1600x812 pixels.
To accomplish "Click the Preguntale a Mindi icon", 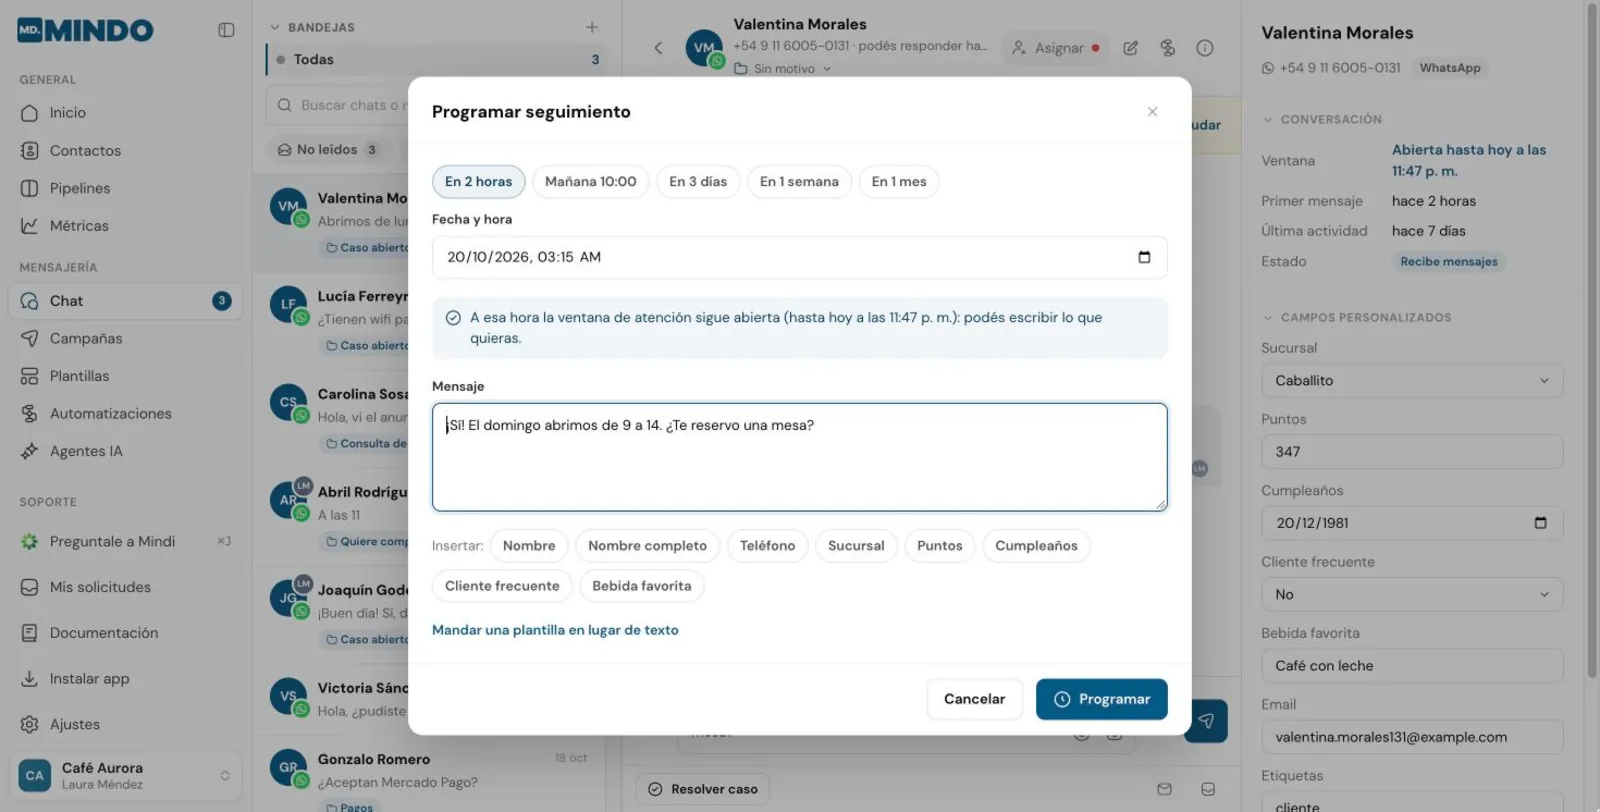I will 30,541.
